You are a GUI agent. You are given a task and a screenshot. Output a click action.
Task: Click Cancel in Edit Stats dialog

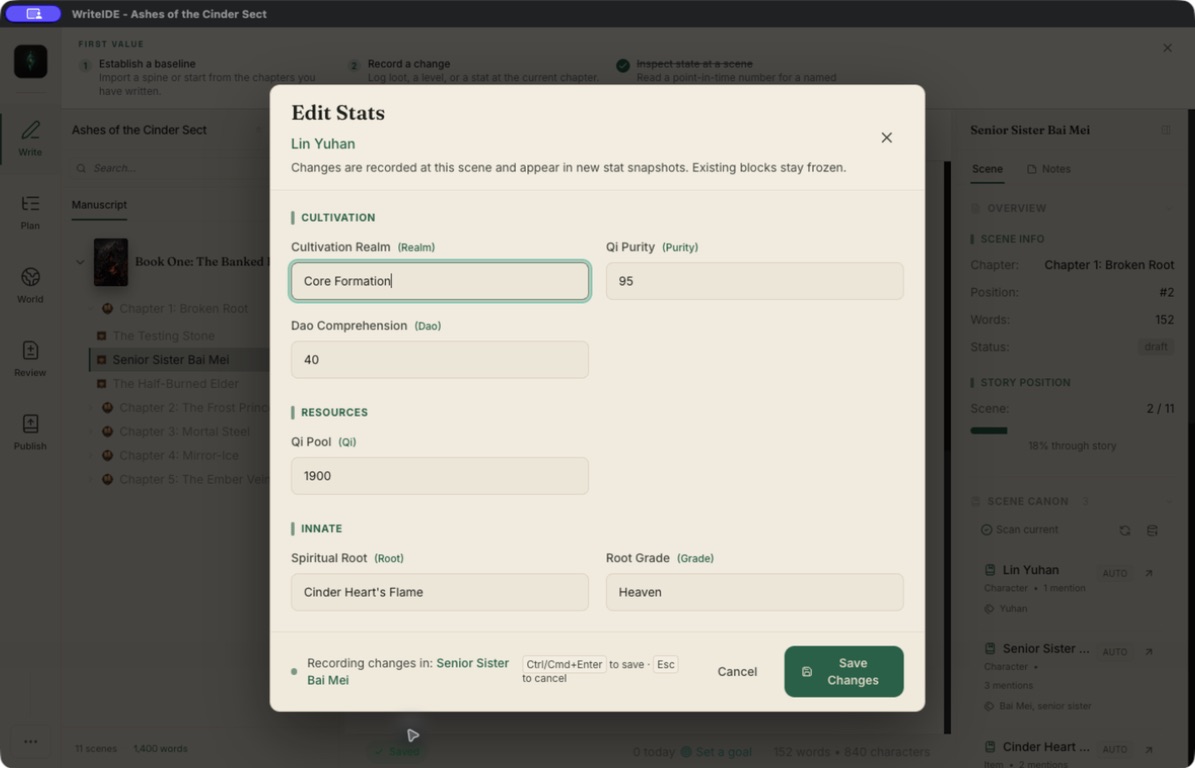tap(737, 671)
